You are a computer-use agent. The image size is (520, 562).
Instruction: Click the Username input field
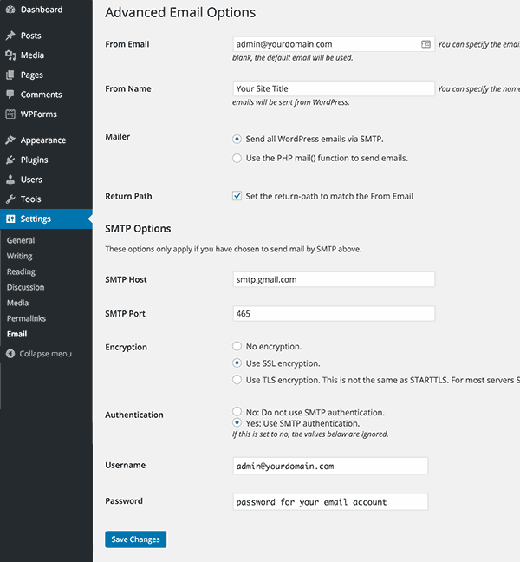[330, 466]
